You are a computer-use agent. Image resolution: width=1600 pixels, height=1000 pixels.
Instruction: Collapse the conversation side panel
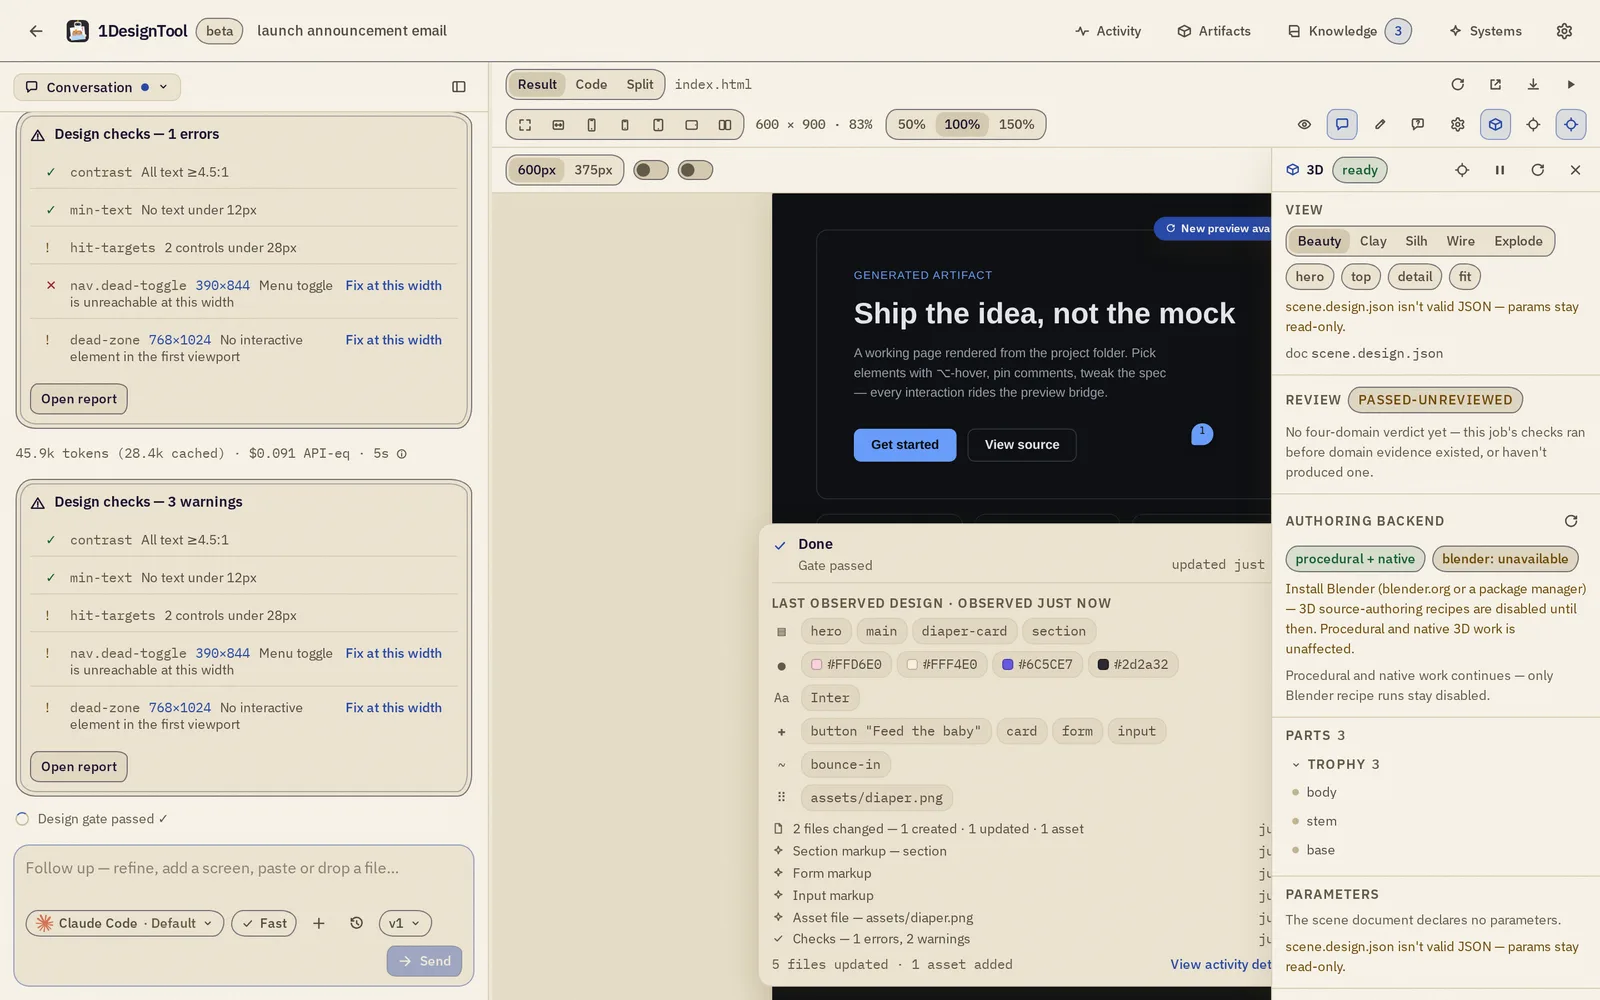pos(459,87)
